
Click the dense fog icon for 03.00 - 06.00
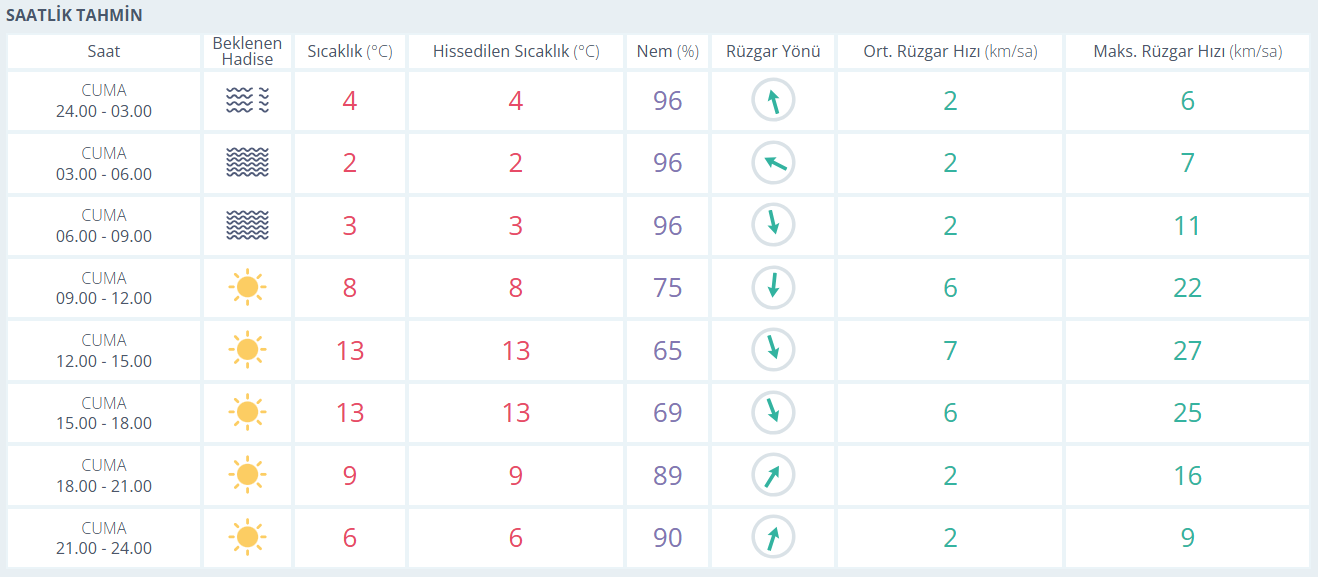click(x=247, y=163)
